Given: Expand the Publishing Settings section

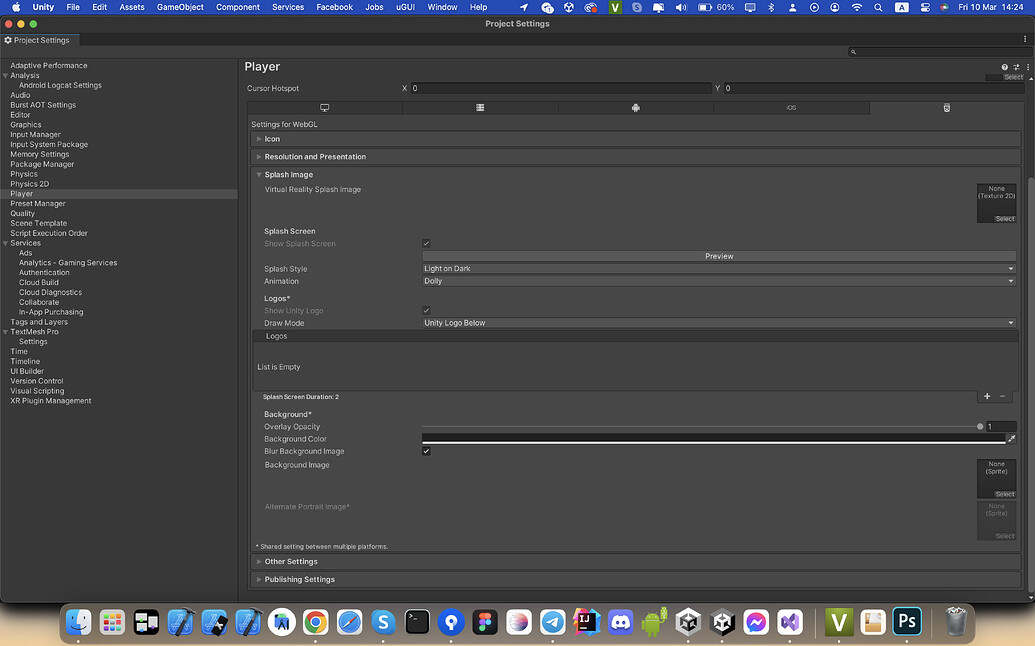Looking at the screenshot, I should coord(299,580).
